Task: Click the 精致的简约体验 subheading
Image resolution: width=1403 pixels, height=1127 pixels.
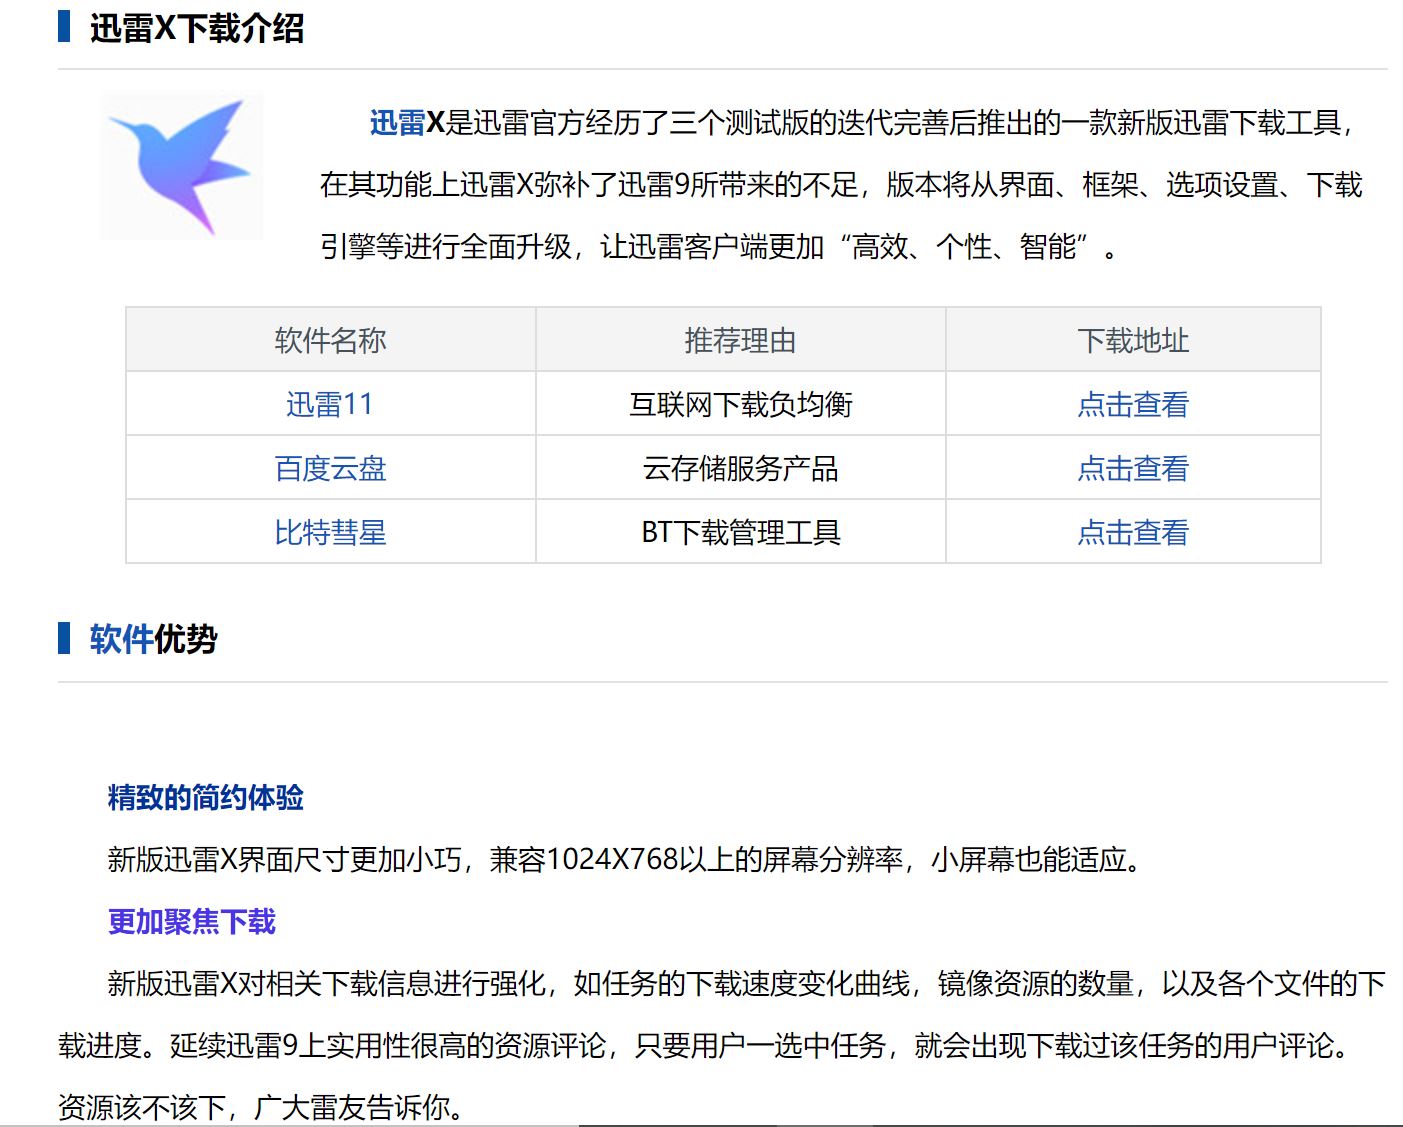Action: (x=205, y=797)
